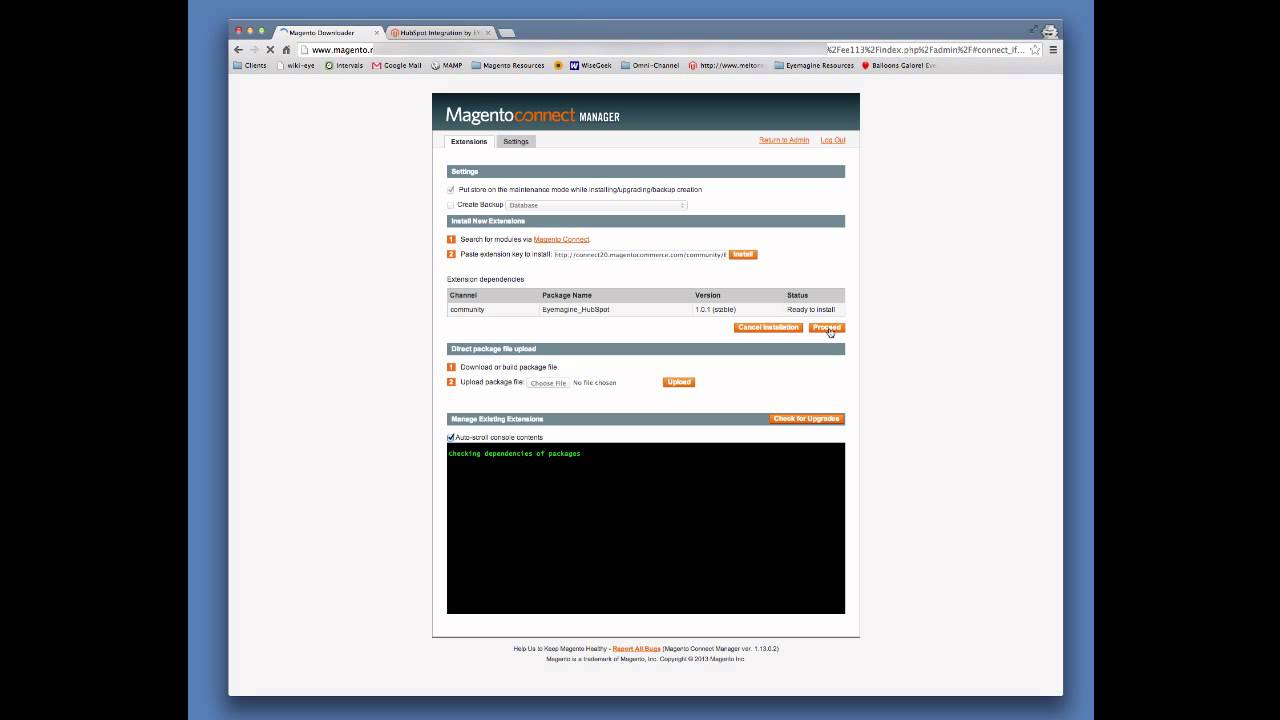This screenshot has height=720, width=1280.
Task: Open the Magento Resources bookmark folder
Action: (508, 65)
